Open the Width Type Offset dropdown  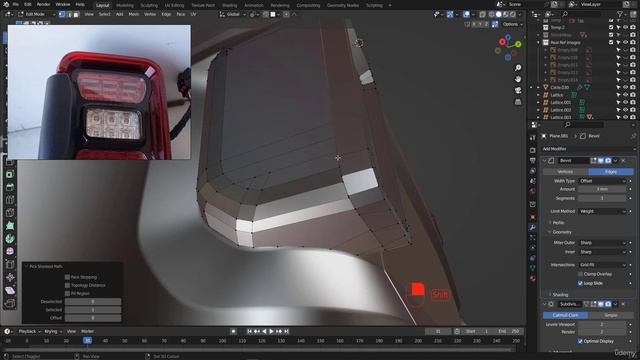click(x=602, y=181)
